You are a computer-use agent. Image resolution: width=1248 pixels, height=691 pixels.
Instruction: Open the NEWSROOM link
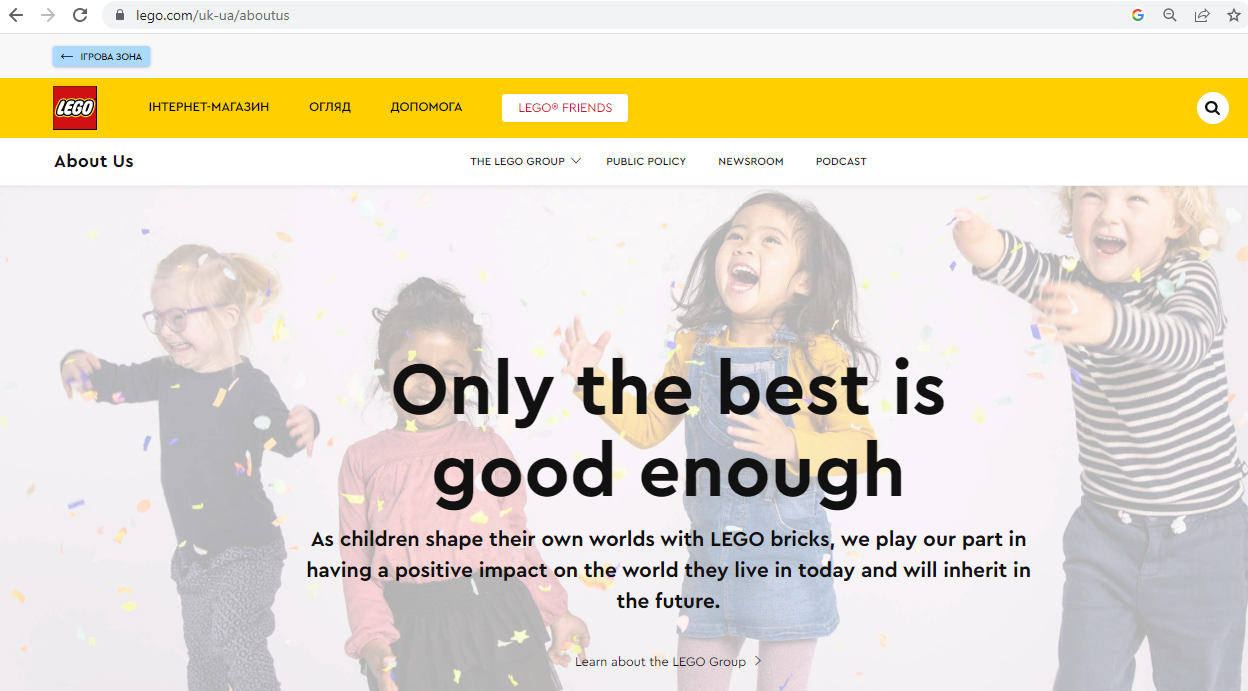tap(751, 161)
